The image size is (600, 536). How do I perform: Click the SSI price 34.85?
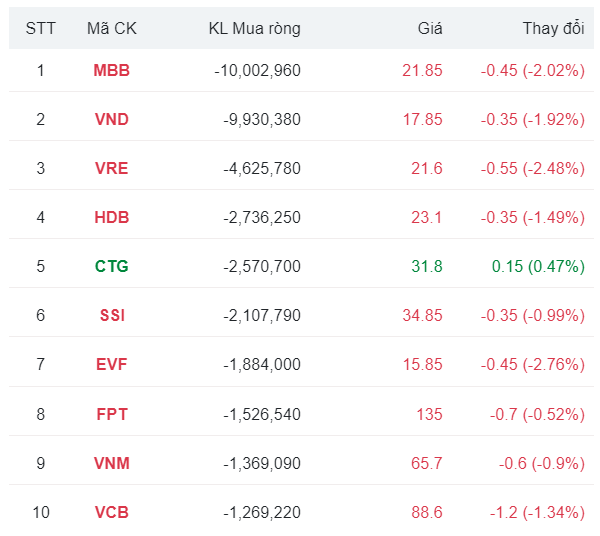(x=422, y=315)
